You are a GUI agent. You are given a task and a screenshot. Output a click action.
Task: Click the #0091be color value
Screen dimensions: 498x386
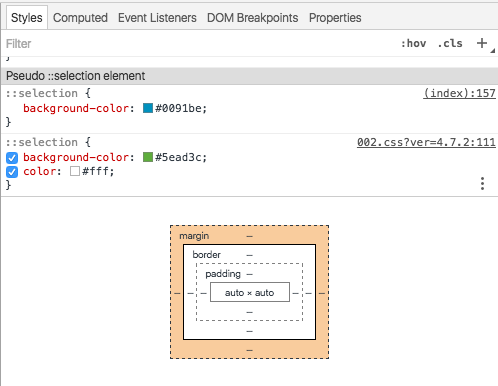tap(178, 108)
